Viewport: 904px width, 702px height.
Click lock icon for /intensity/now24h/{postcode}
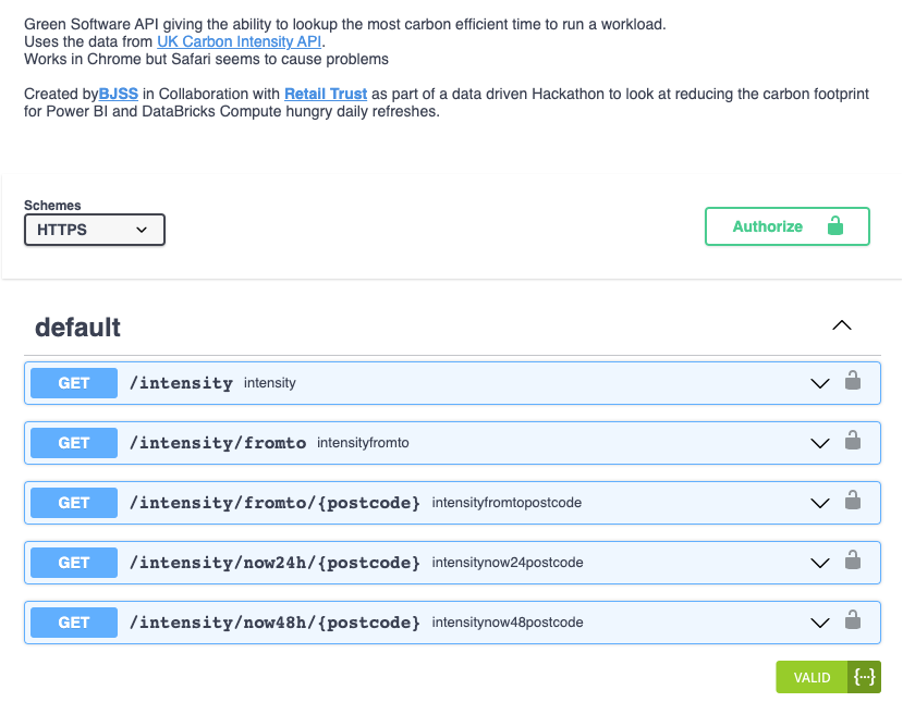click(x=853, y=561)
